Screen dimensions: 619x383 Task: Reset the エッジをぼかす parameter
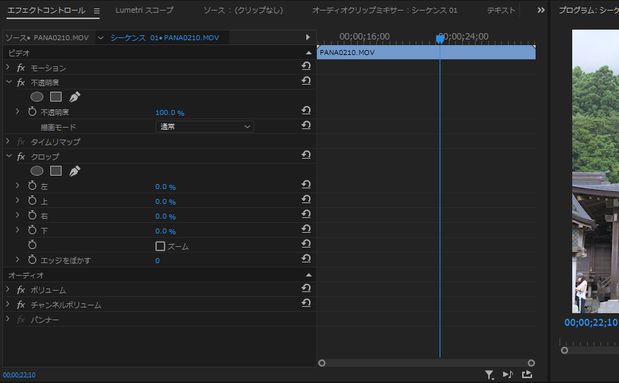306,259
